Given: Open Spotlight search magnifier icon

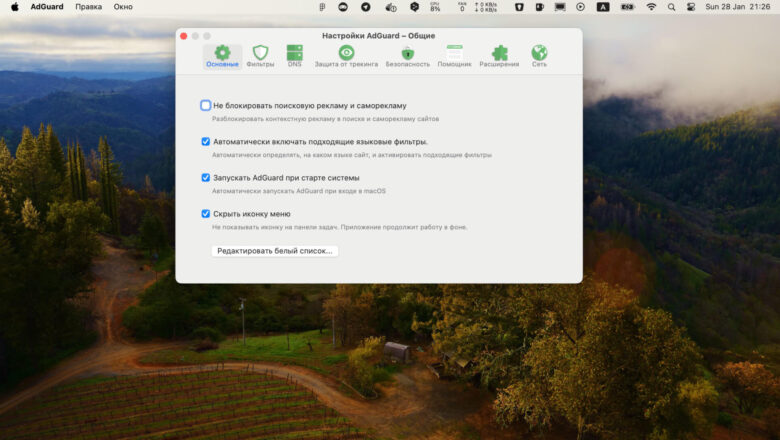Looking at the screenshot, I should point(672,7).
